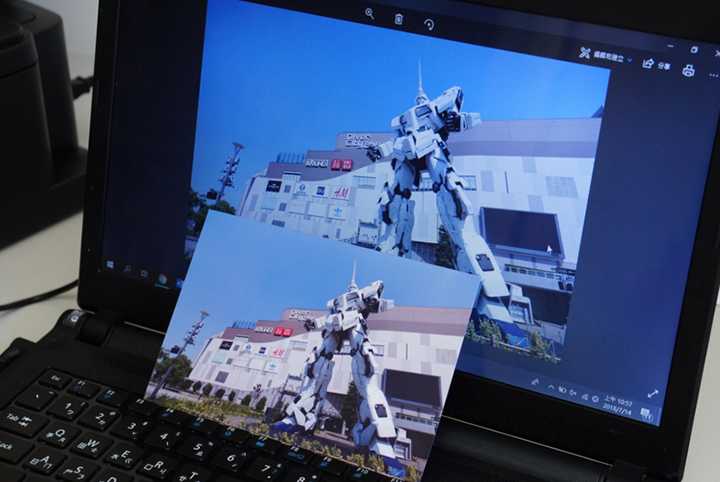Open the 編輯和建立 edit and create menu
This screenshot has height=482, width=720.
(605, 55)
